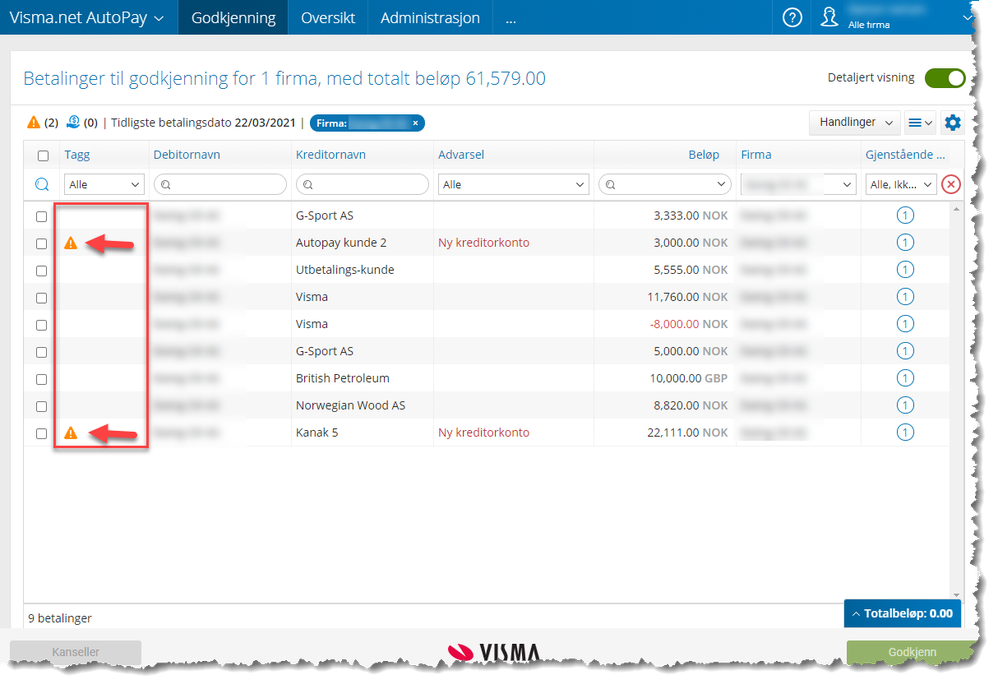The height and width of the screenshot is (685, 998).
Task: Click warning tag on Kanak 5 row
Action: 71,433
